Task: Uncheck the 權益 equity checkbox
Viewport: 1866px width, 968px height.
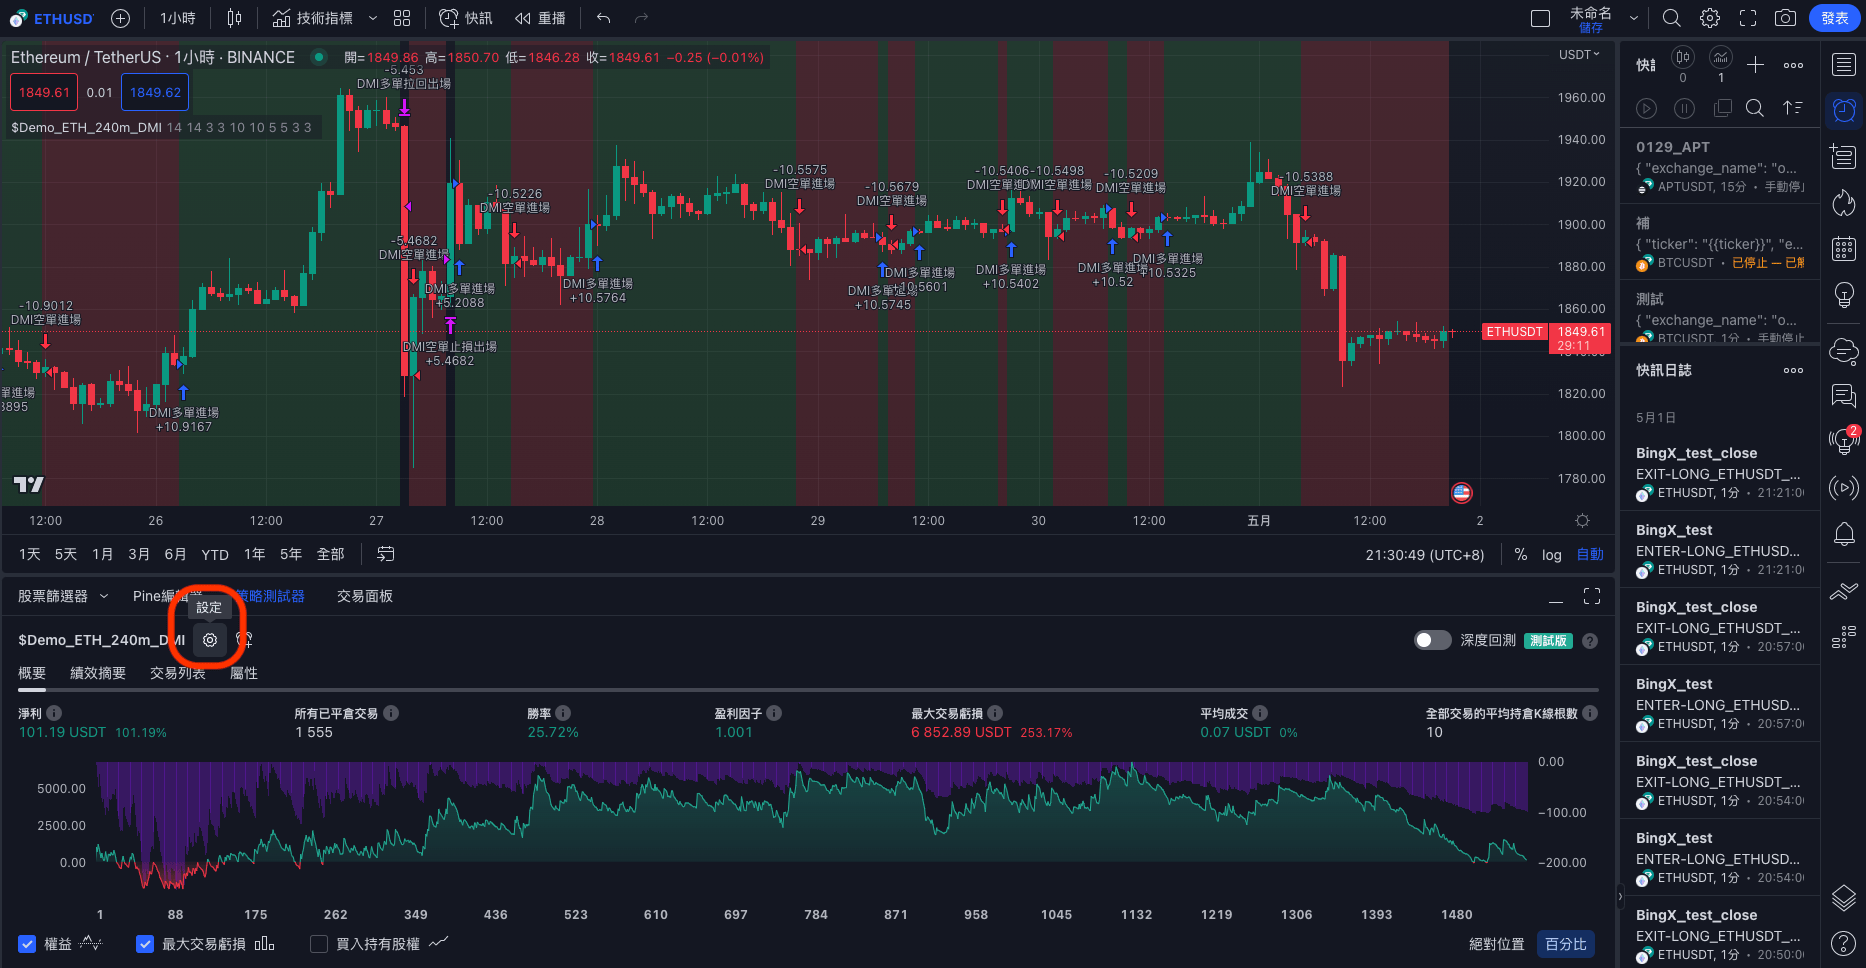Action: click(27, 944)
